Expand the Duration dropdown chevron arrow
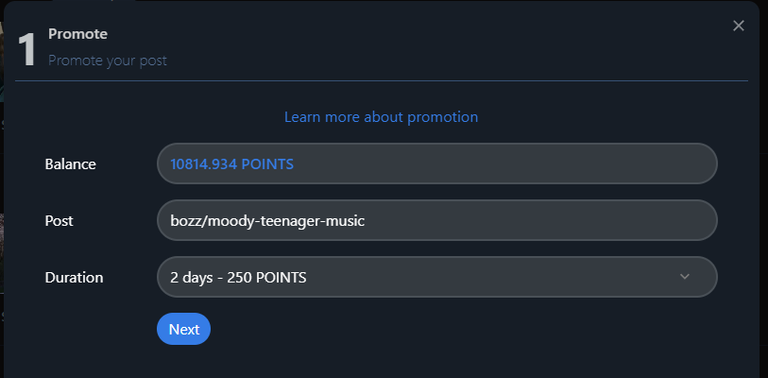The image size is (768, 378). point(685,277)
